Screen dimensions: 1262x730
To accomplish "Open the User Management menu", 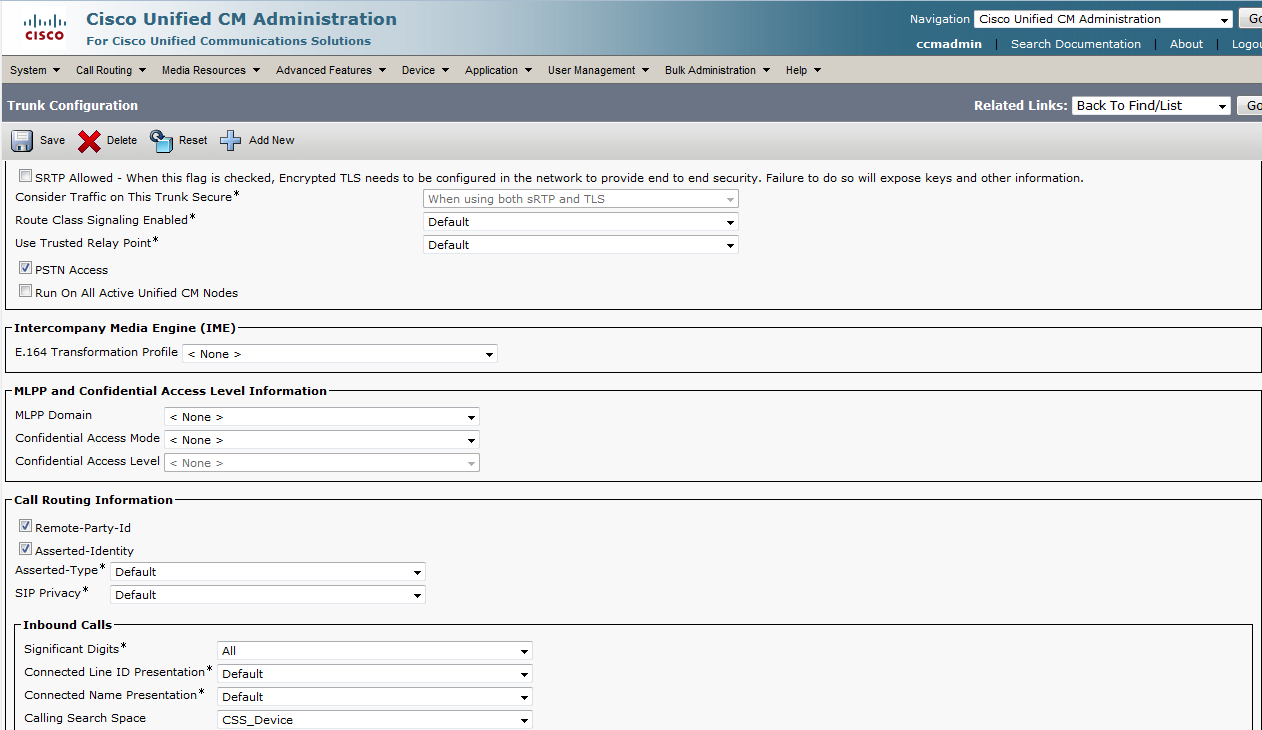I will 598,70.
